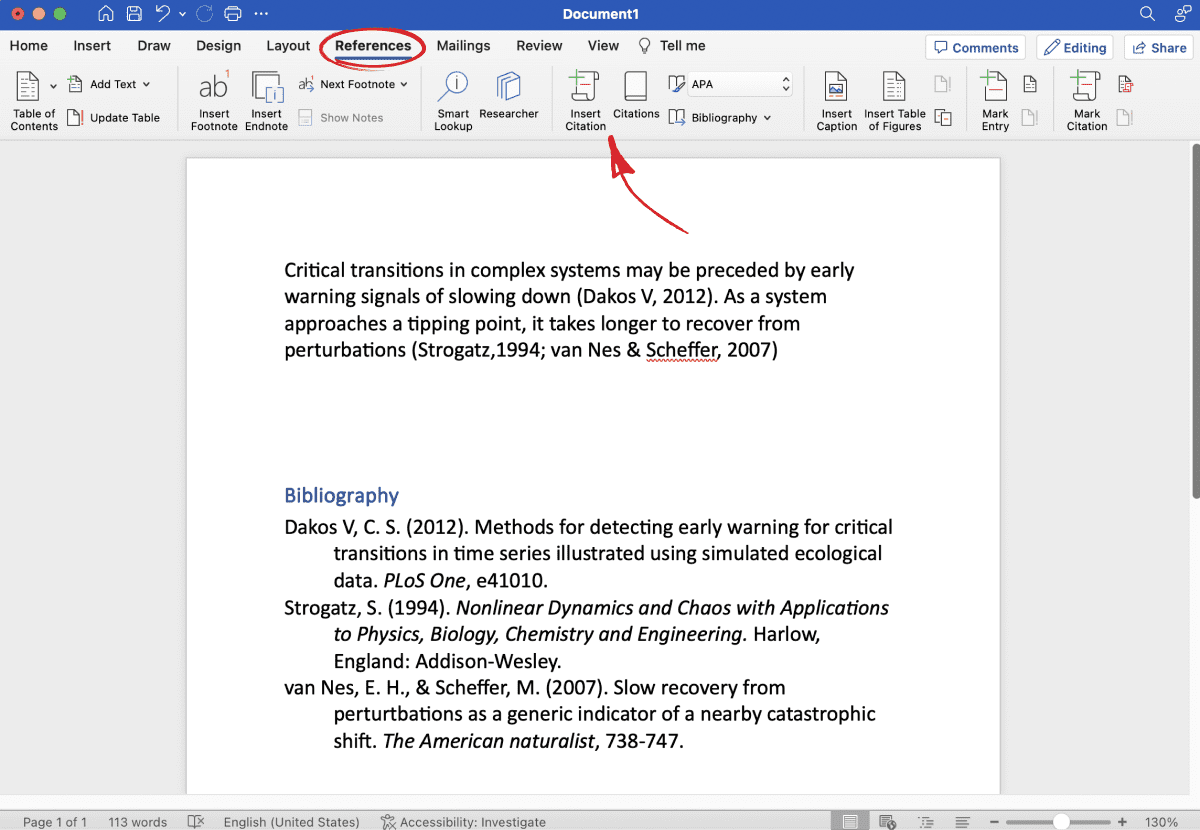Insert a caption
This screenshot has height=830, width=1200.
(836, 98)
